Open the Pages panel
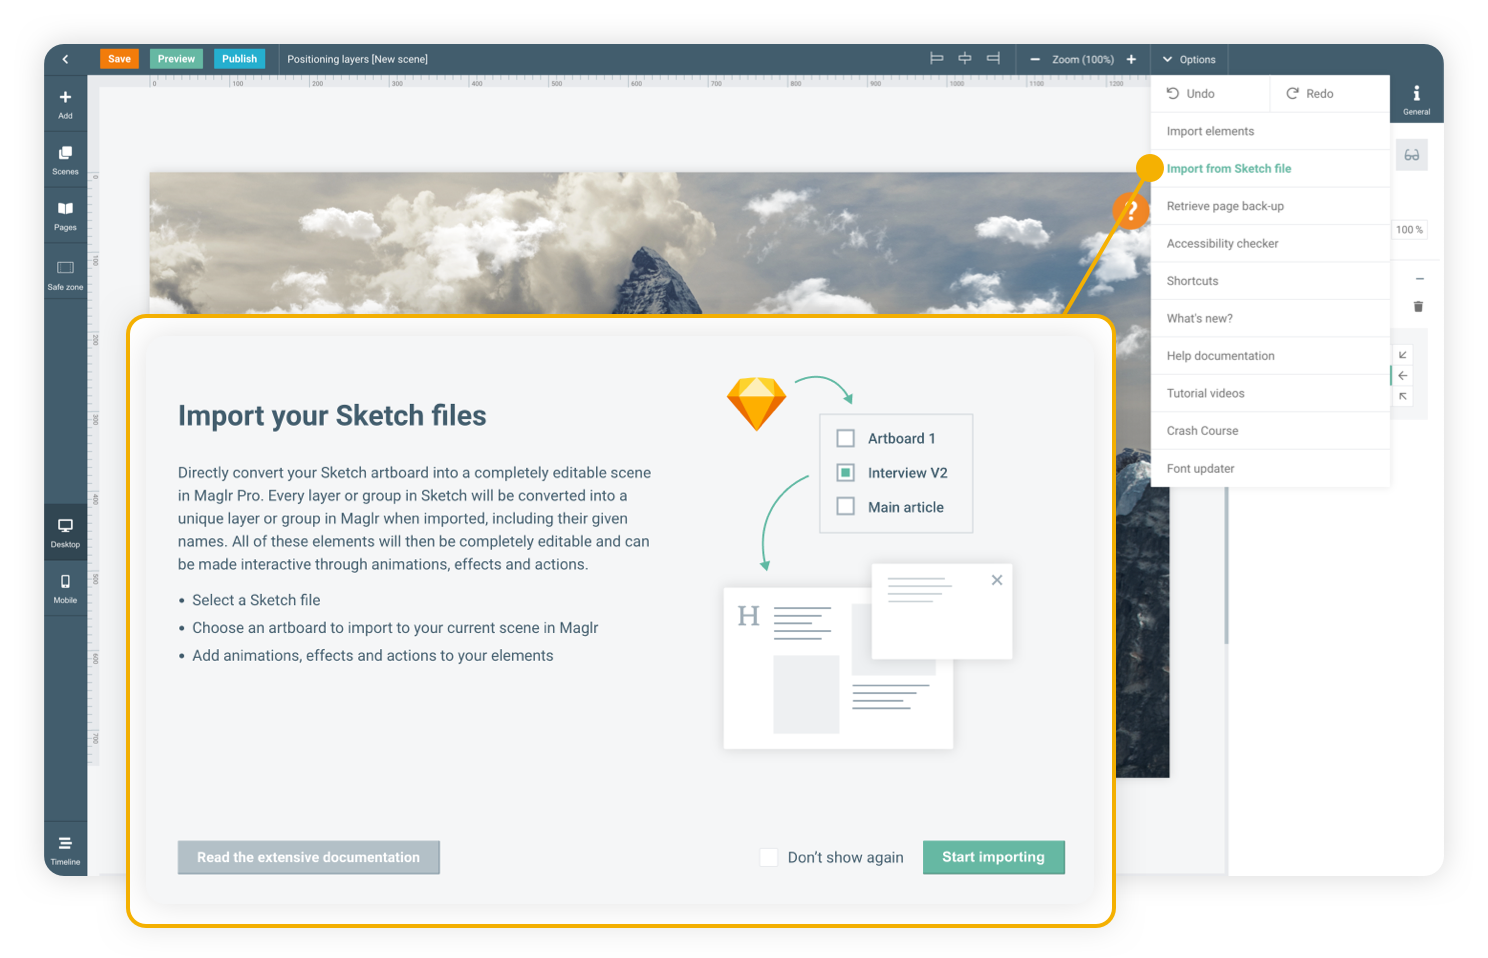The image size is (1488, 958). point(65,215)
